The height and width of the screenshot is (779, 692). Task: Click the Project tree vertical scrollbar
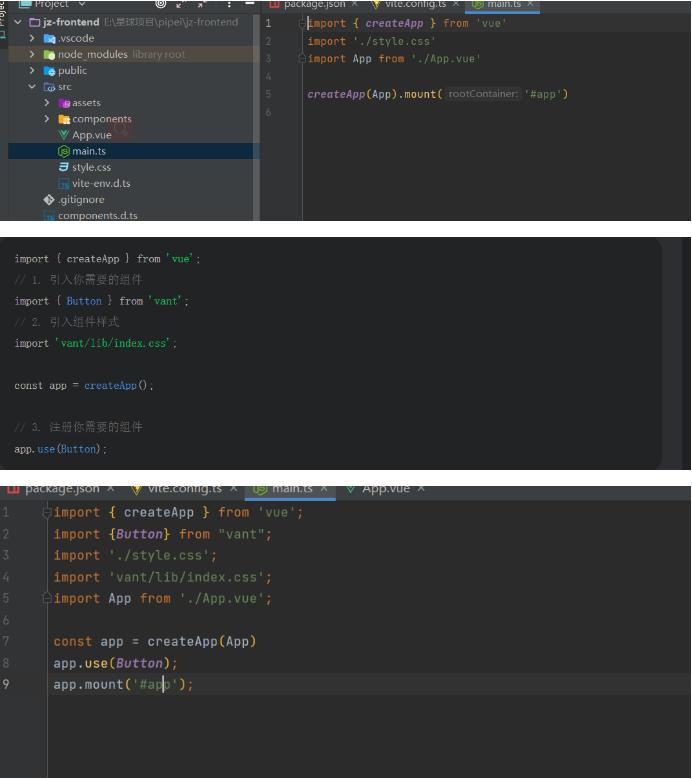256,117
